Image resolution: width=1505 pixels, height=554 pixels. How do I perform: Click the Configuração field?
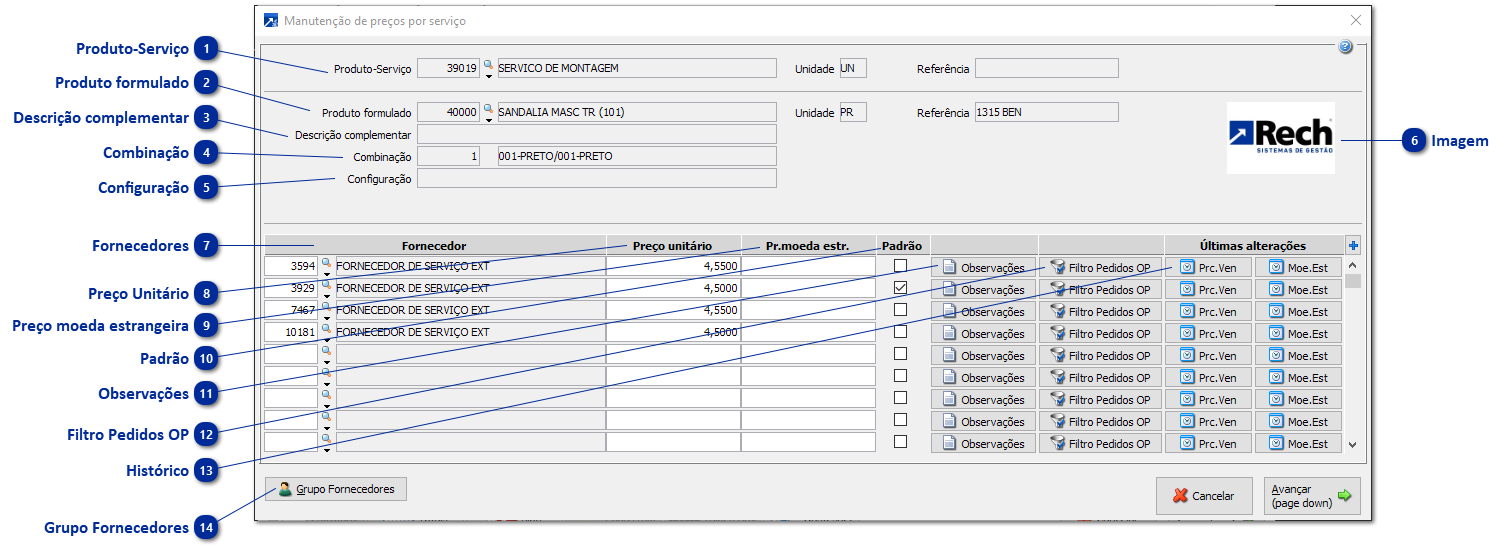pos(596,178)
